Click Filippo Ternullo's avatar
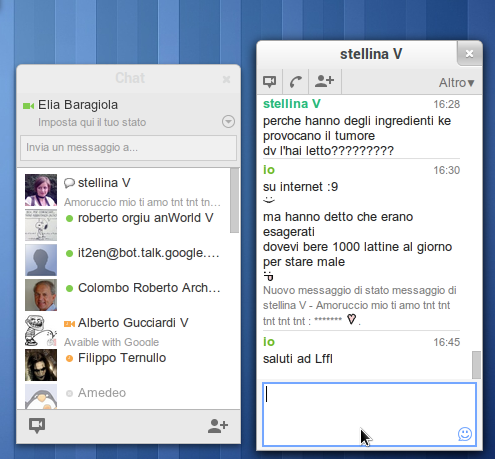Screen dimensions: 495x459 click(41, 365)
